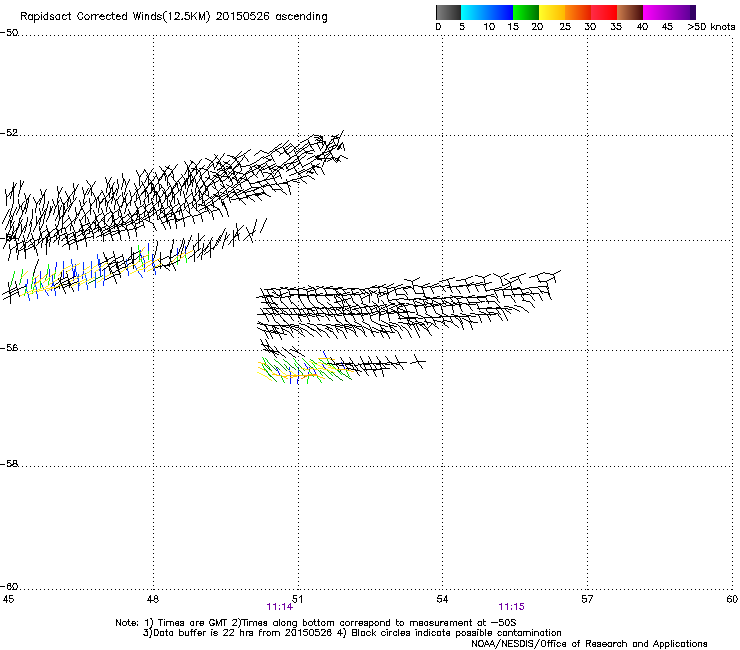Select the red 30-35 knots color band

[604, 12]
